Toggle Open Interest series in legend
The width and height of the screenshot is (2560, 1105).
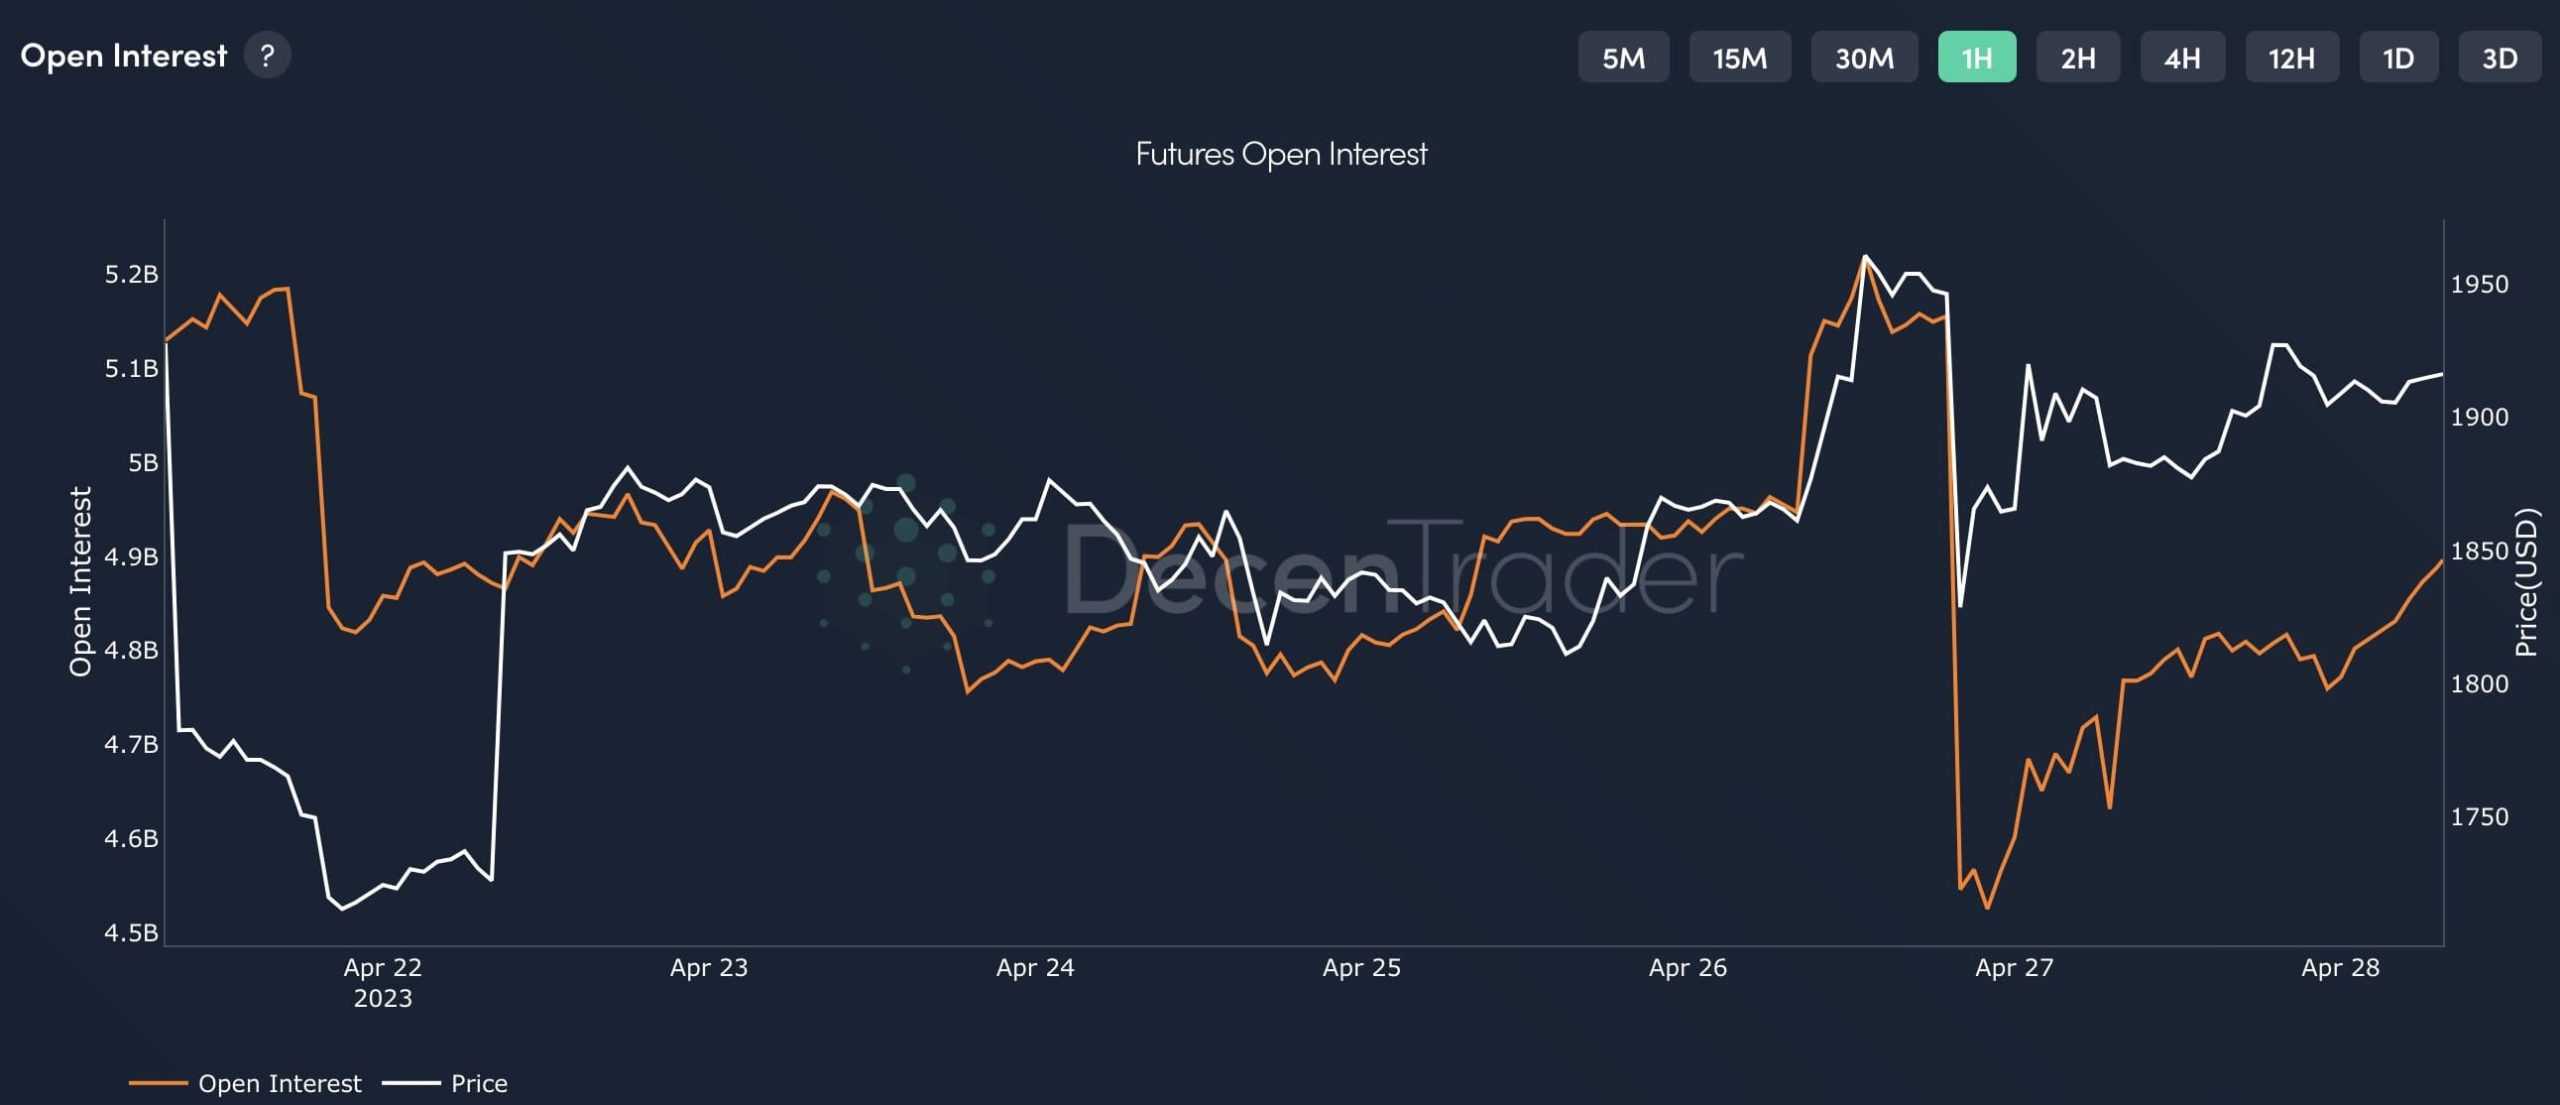[279, 1083]
